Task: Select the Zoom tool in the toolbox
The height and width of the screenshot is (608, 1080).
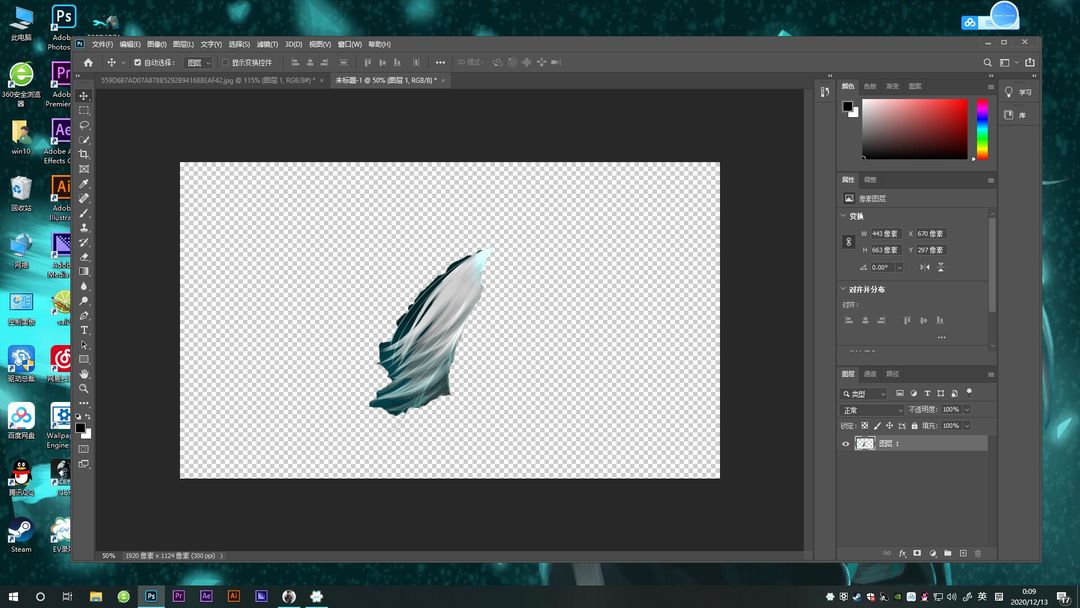Action: click(x=84, y=388)
